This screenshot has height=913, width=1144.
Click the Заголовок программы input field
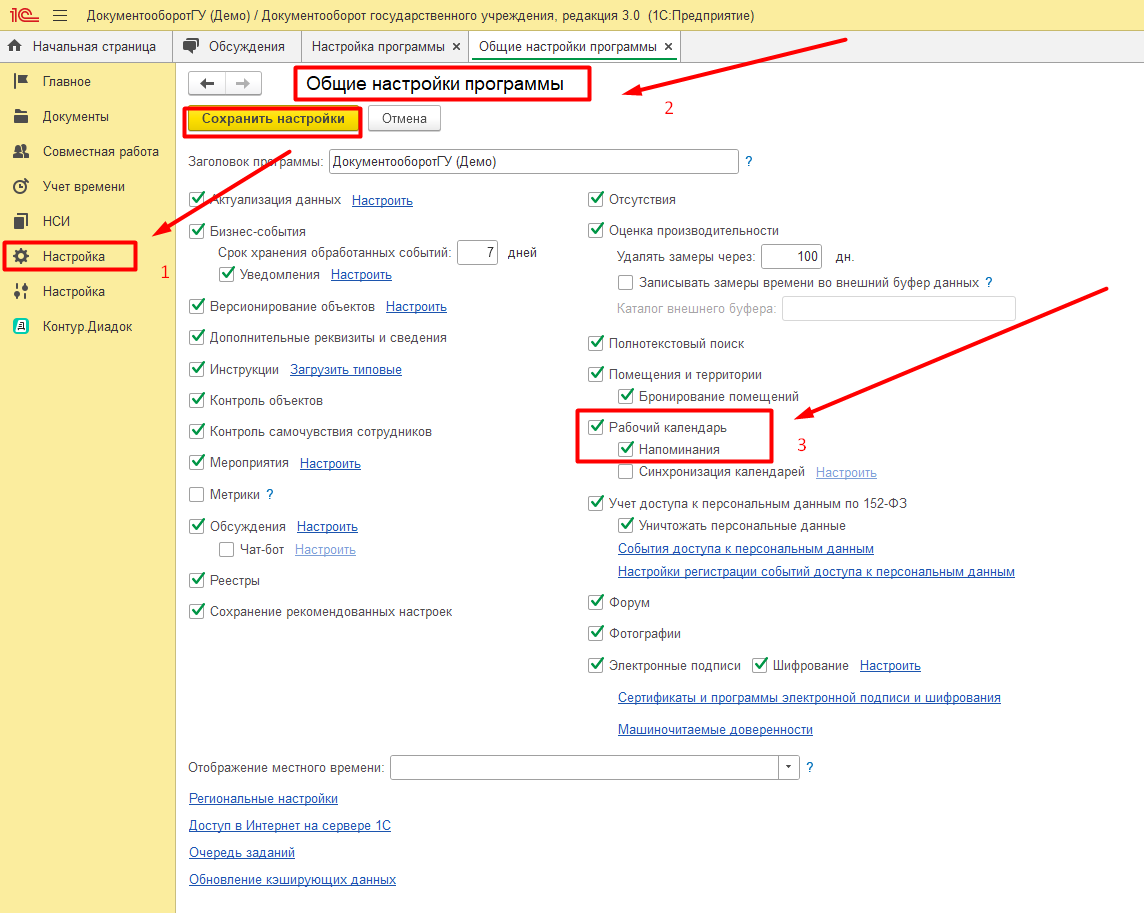[533, 161]
